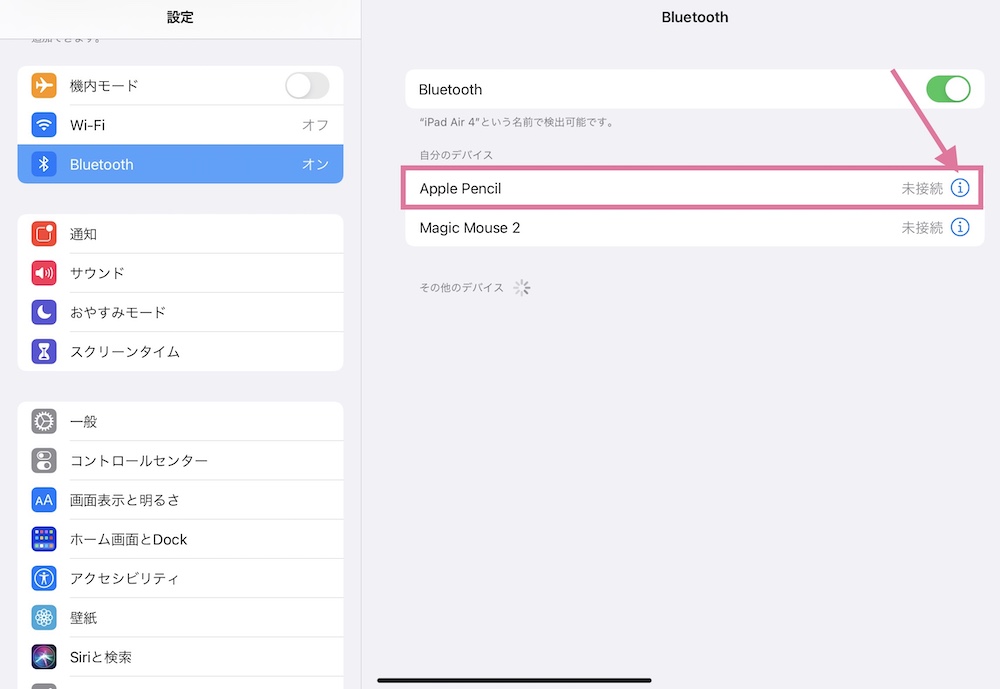Image resolution: width=1000 pixels, height=689 pixels.
Task: Open the コントロールセンター icon
Action: tap(43, 460)
